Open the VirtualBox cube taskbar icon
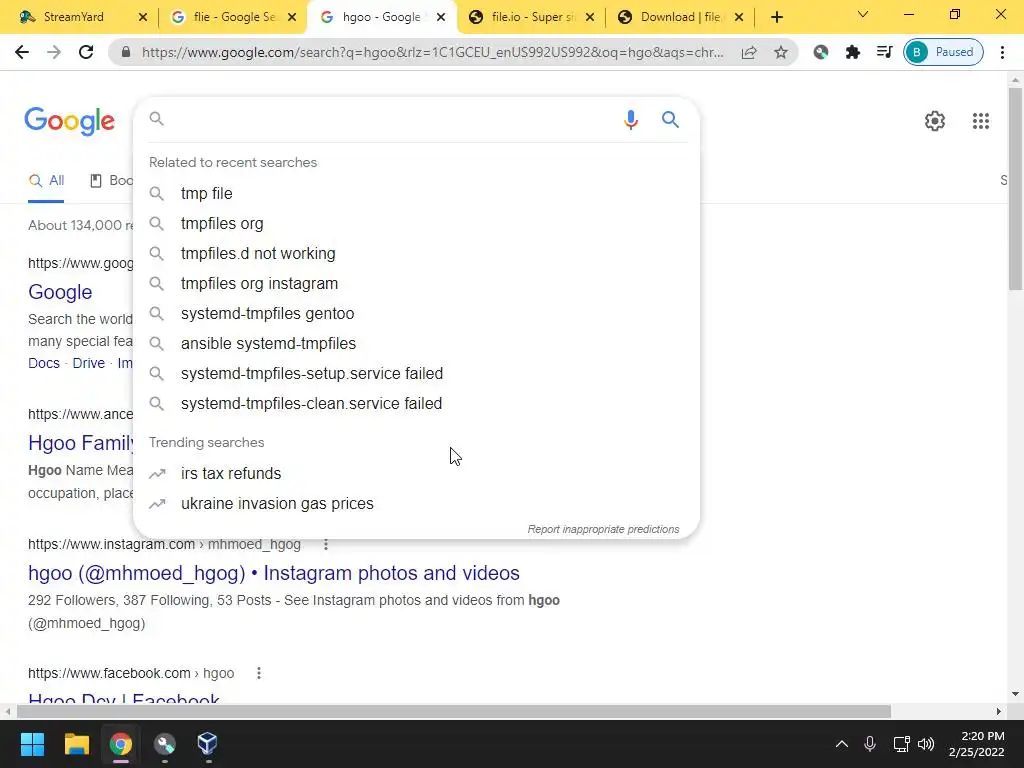 pyautogui.click(x=207, y=744)
